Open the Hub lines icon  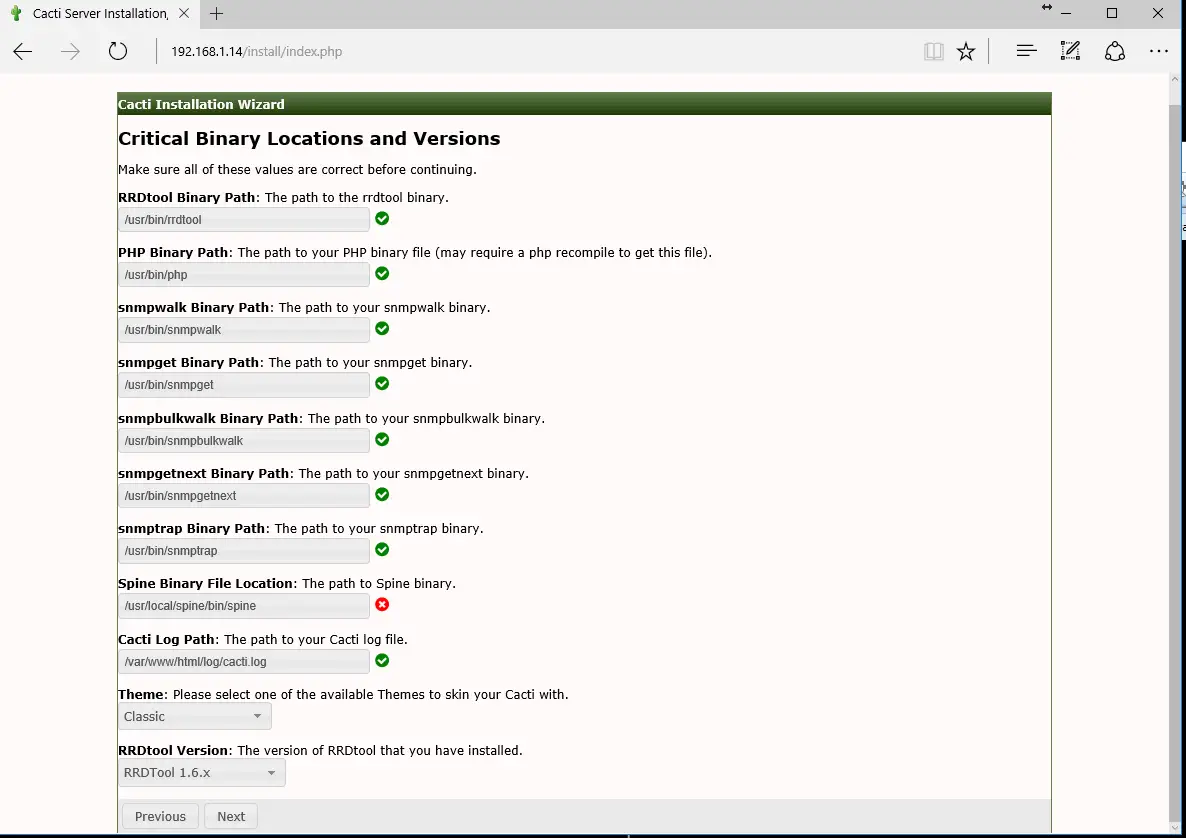click(1026, 51)
